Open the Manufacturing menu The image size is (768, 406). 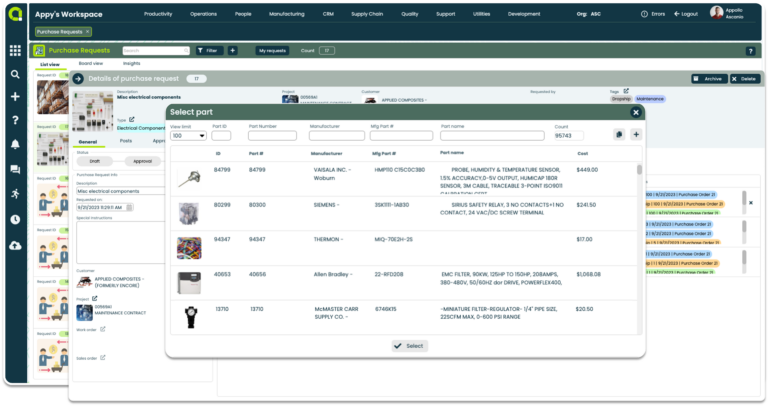pyautogui.click(x=287, y=14)
